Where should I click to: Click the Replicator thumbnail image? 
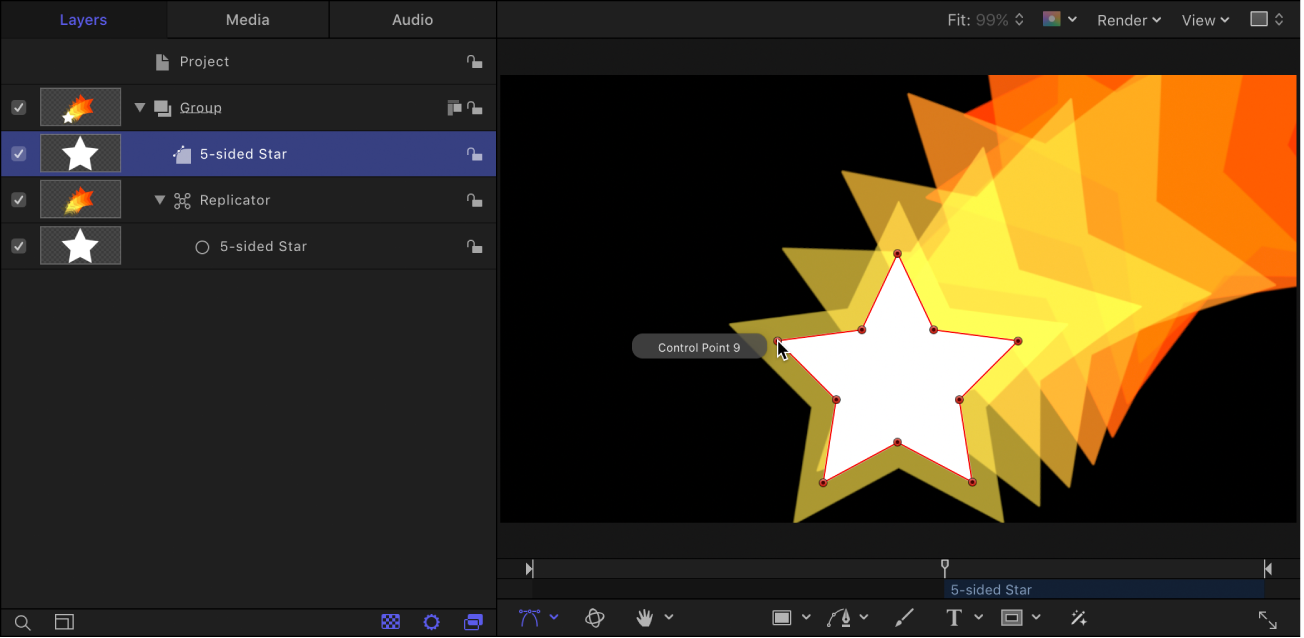80,199
